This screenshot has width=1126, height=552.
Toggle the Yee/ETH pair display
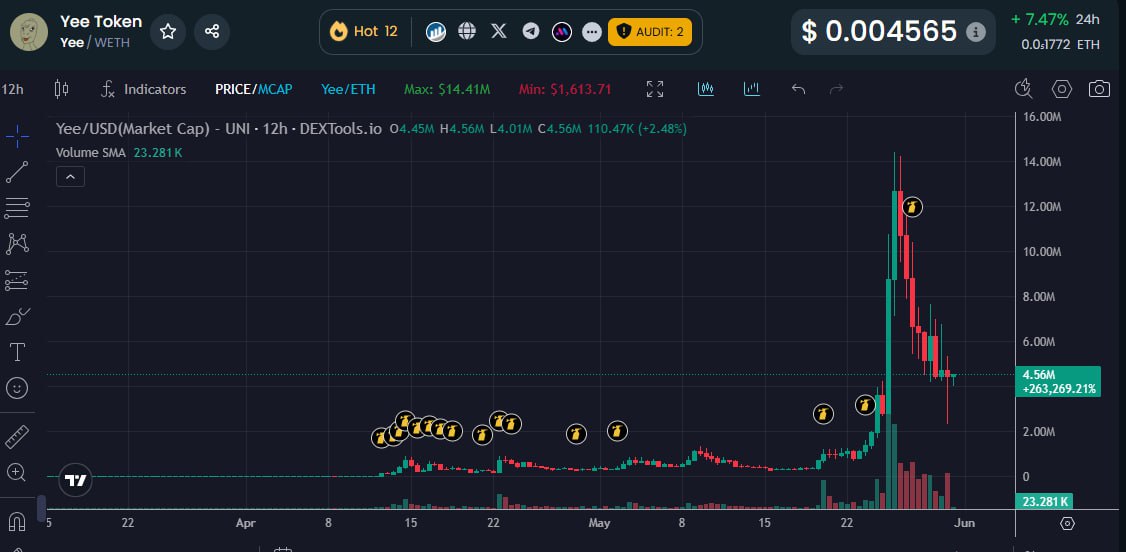point(348,89)
